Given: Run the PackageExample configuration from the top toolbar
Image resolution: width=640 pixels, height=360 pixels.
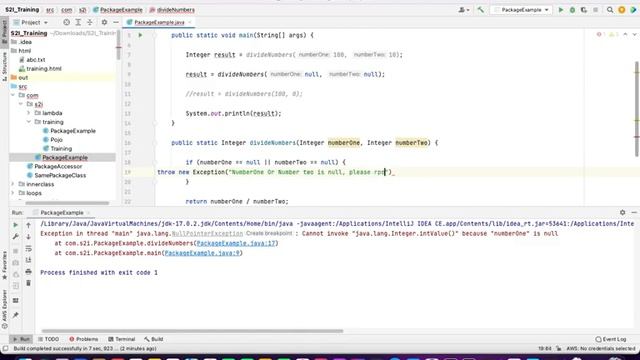Looking at the screenshot, I should pyautogui.click(x=561, y=10).
